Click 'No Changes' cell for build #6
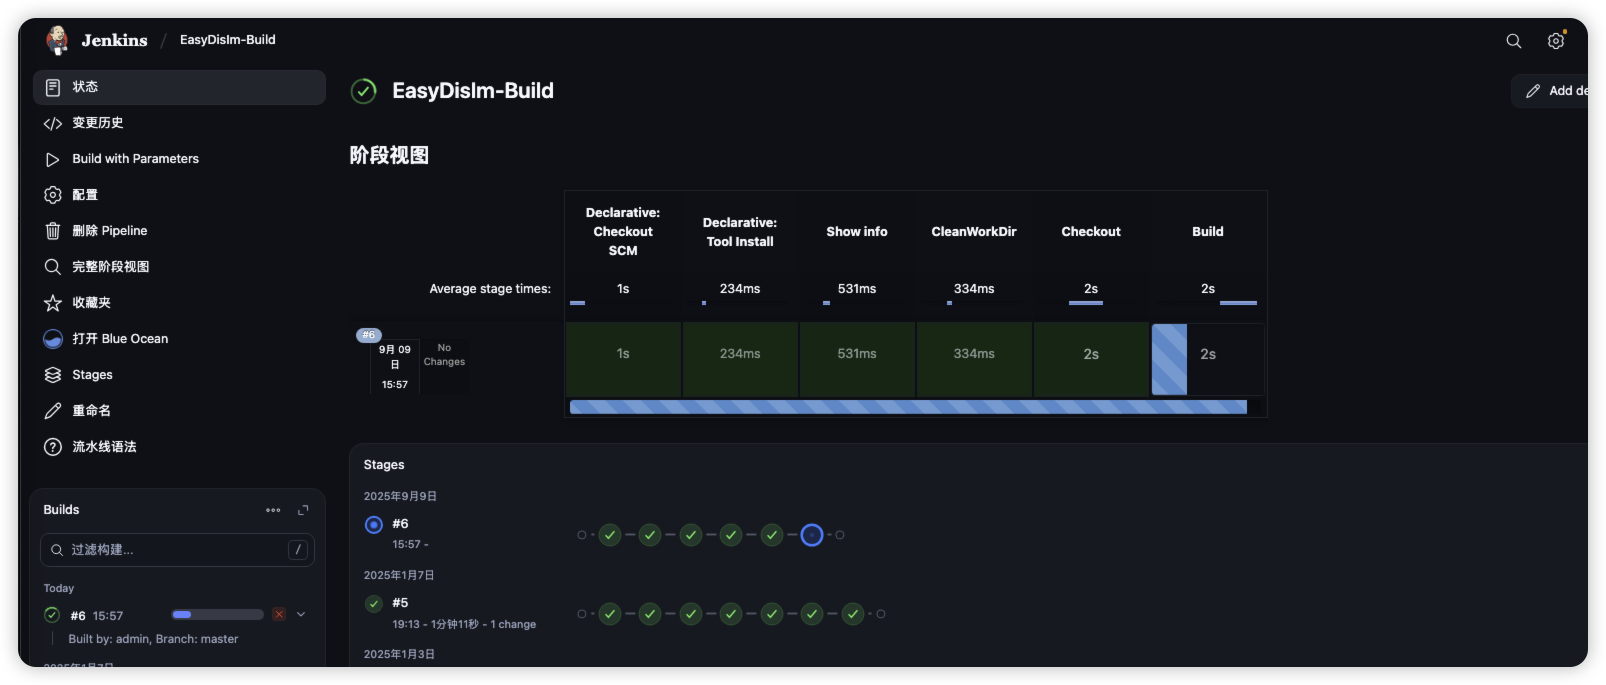The height and width of the screenshot is (685, 1606). click(444, 355)
